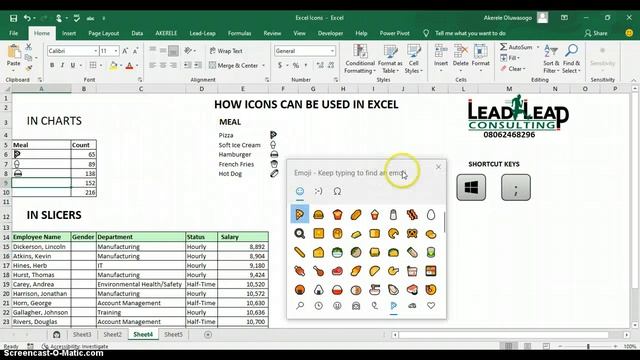Click the Undo arrow in title bar
This screenshot has width=640, height=360.
coord(27,18)
